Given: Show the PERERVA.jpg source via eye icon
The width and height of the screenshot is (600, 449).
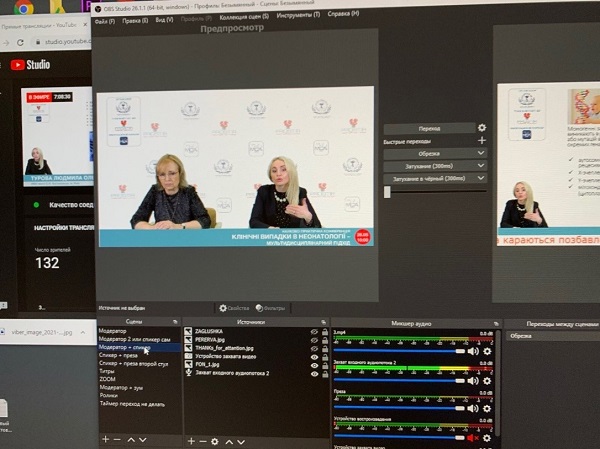Looking at the screenshot, I should point(314,340).
